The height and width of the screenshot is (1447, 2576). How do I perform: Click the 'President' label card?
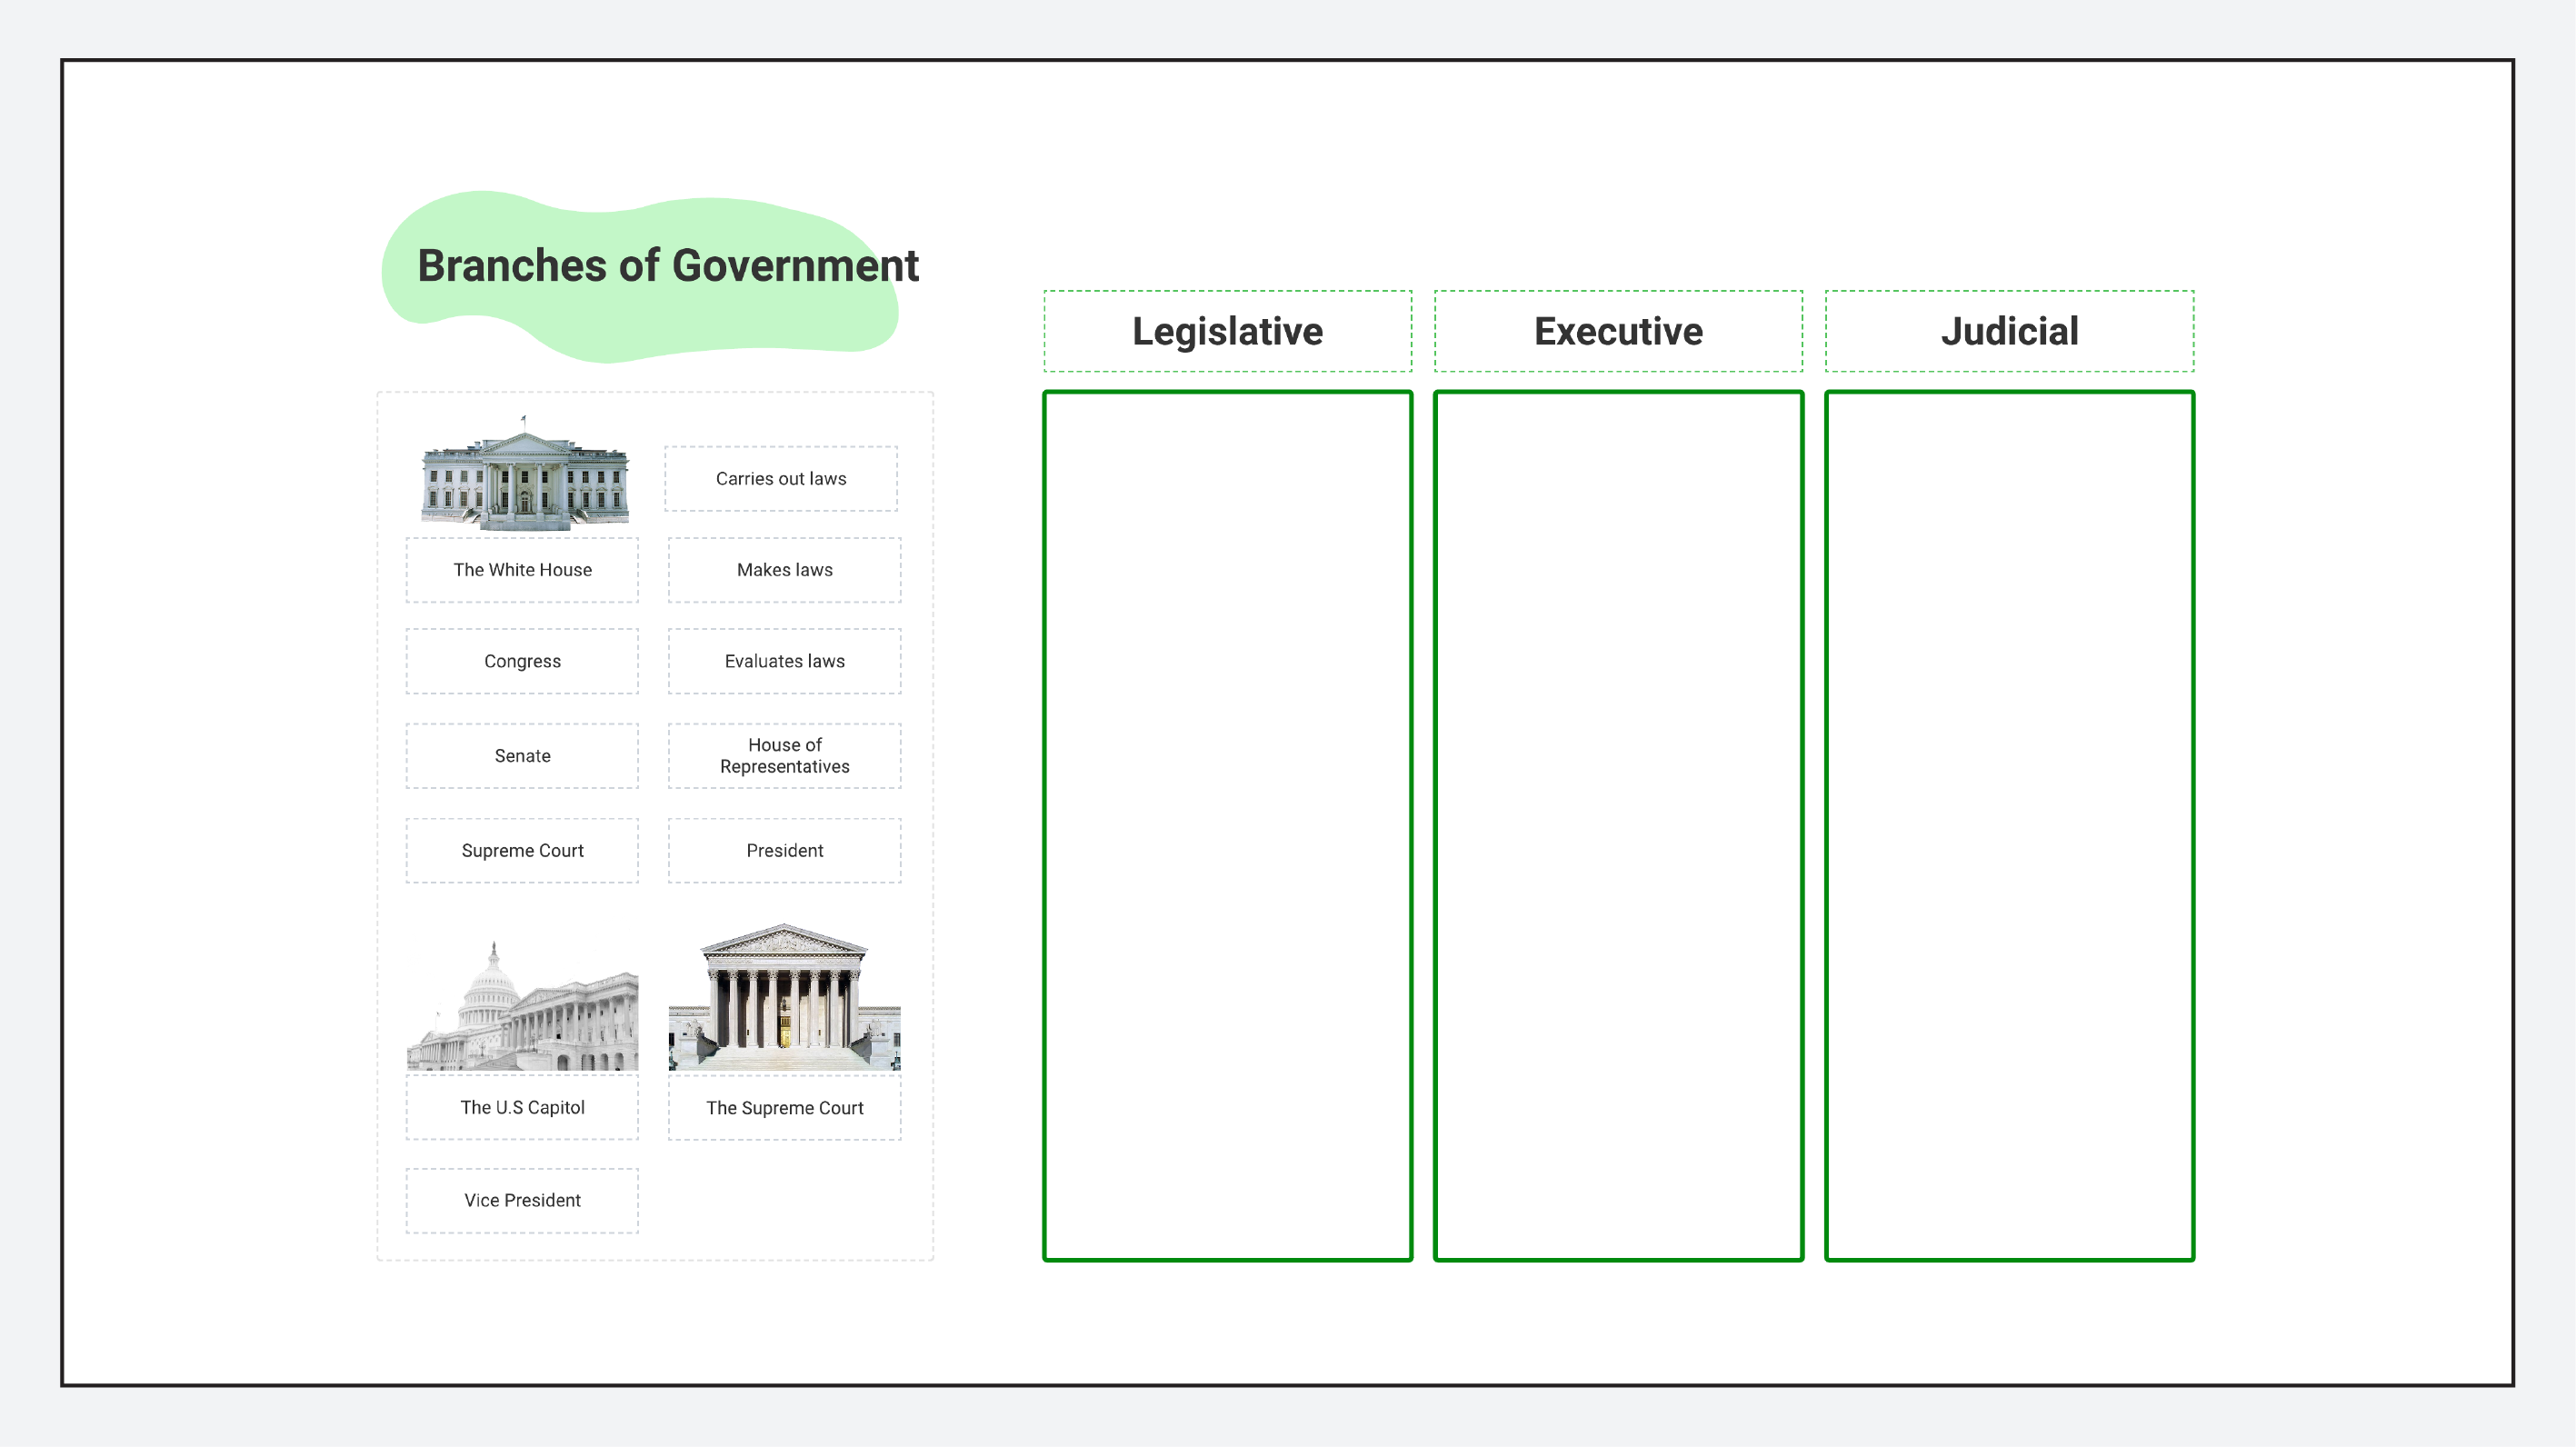pos(784,849)
